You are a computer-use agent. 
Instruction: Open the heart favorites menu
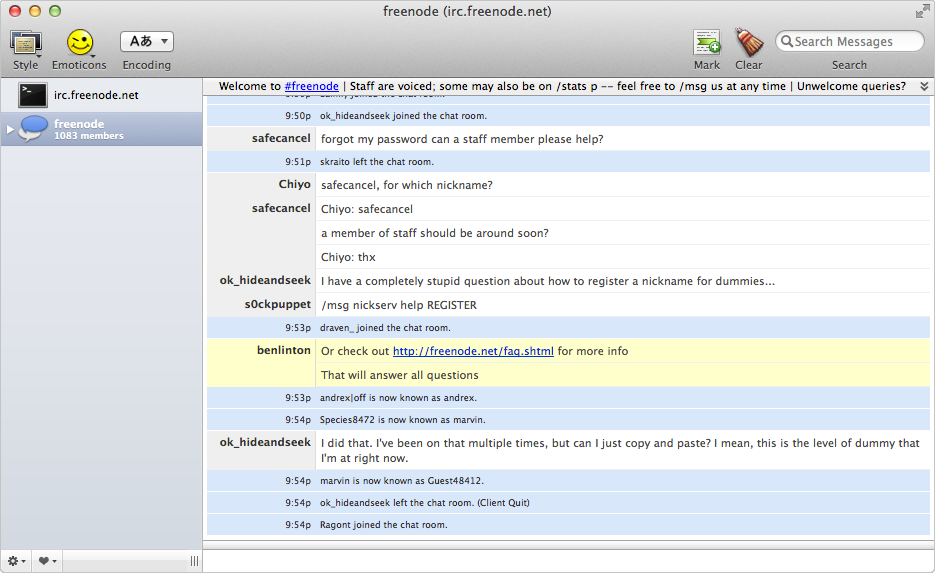click(x=47, y=560)
